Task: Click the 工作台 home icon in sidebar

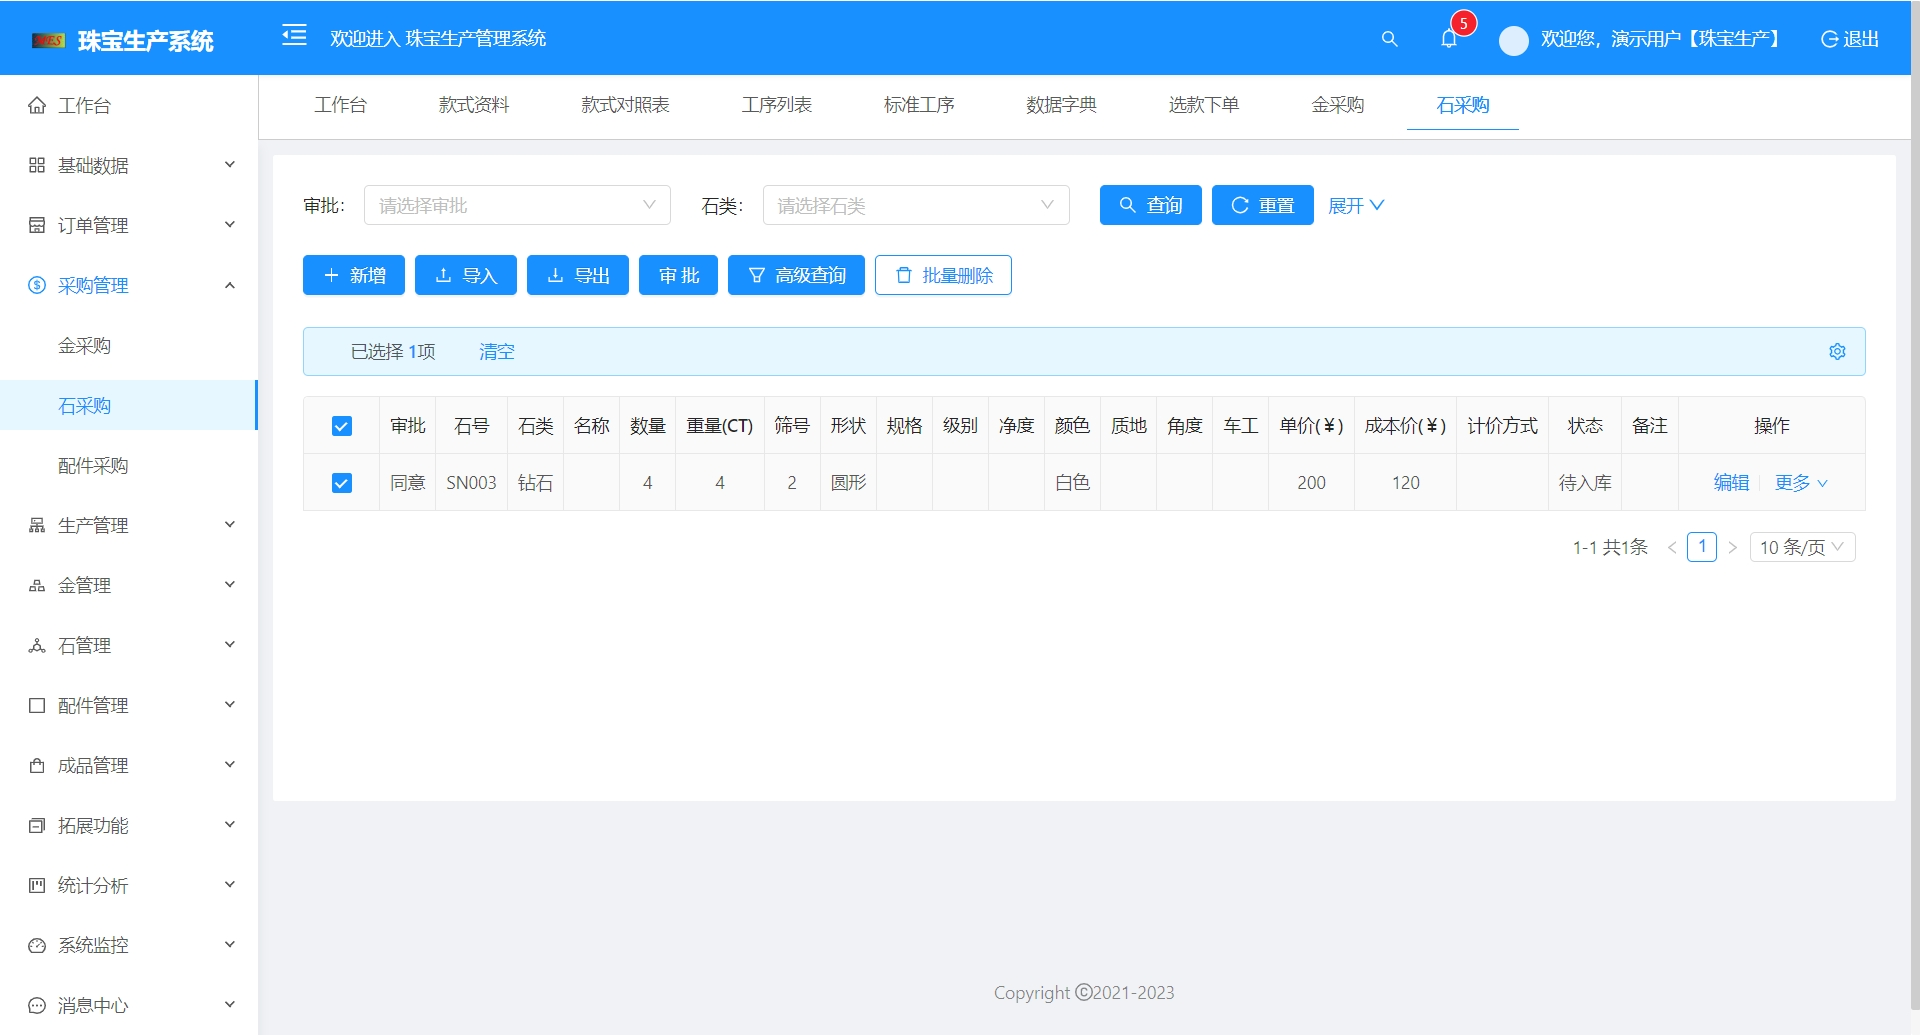Action: (36, 104)
